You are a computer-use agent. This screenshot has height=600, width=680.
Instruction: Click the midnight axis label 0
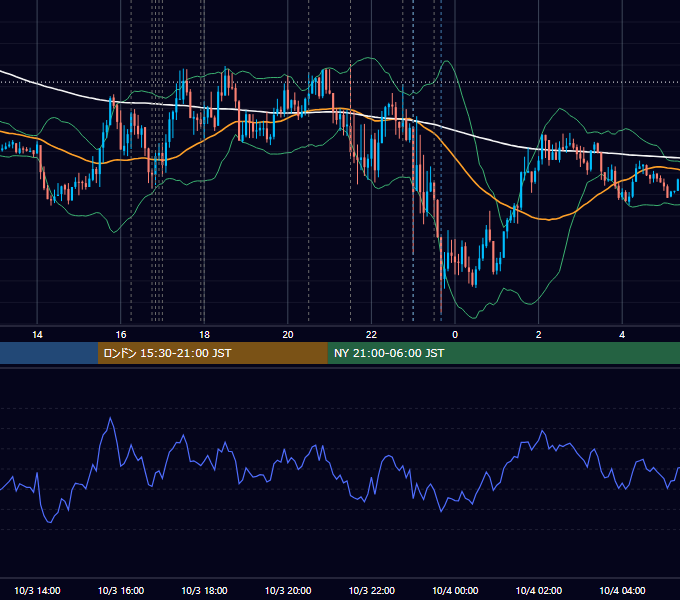455,335
